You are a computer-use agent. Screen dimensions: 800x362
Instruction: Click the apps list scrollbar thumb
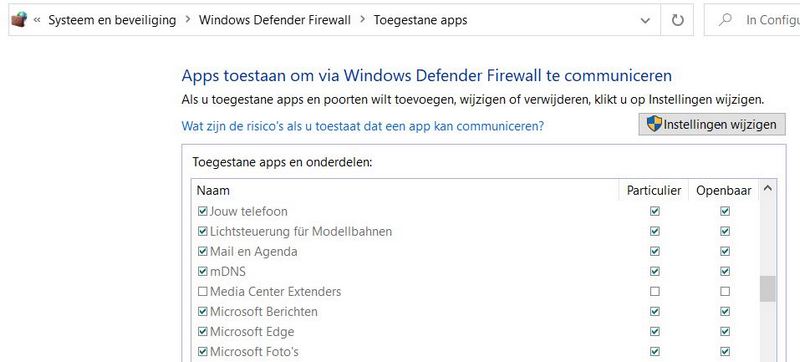[767, 289]
